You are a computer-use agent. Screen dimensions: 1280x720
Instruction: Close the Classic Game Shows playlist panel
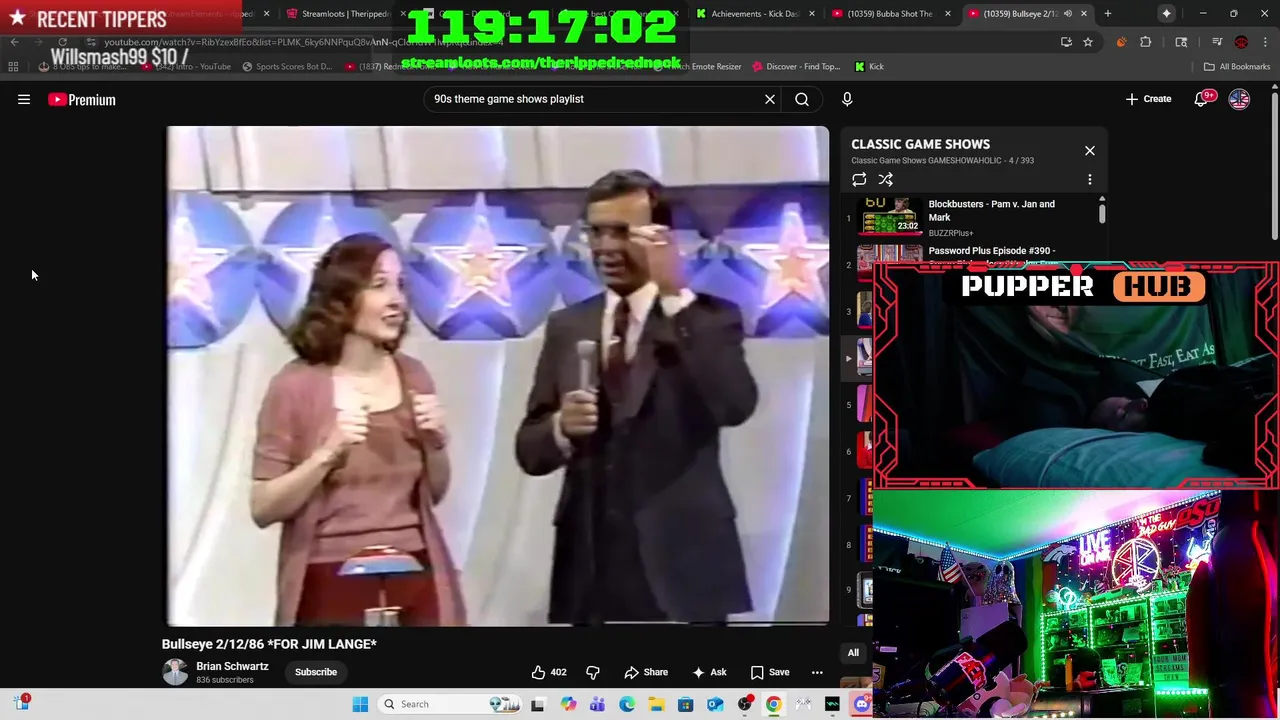click(1090, 151)
